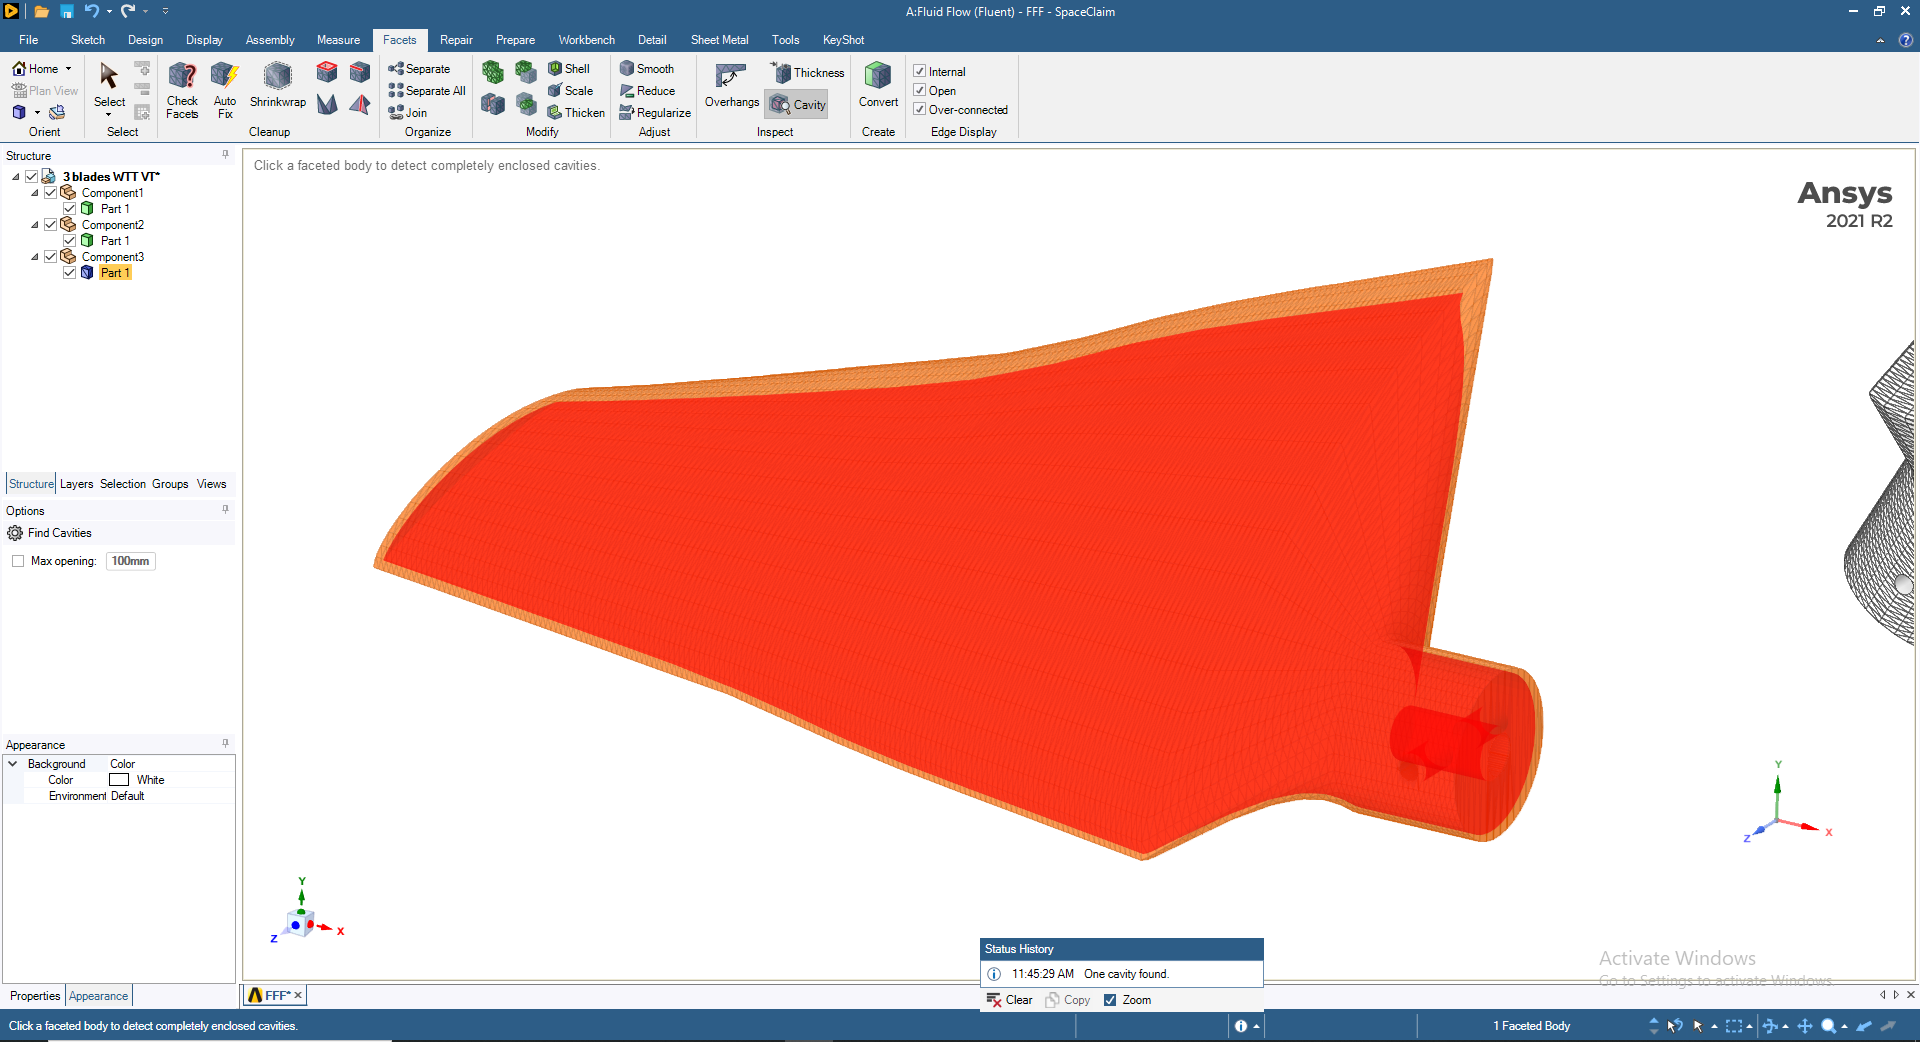Click the Environment Default value
This screenshot has width=1920, height=1042.
click(127, 796)
